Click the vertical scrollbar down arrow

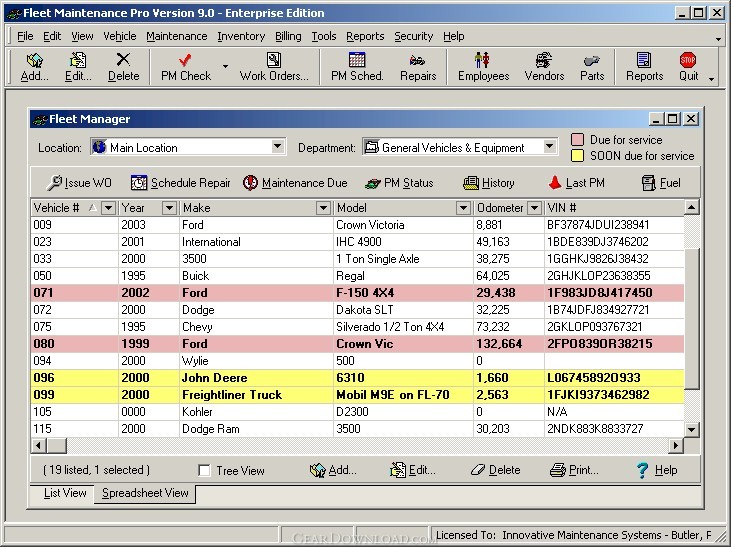coord(691,429)
